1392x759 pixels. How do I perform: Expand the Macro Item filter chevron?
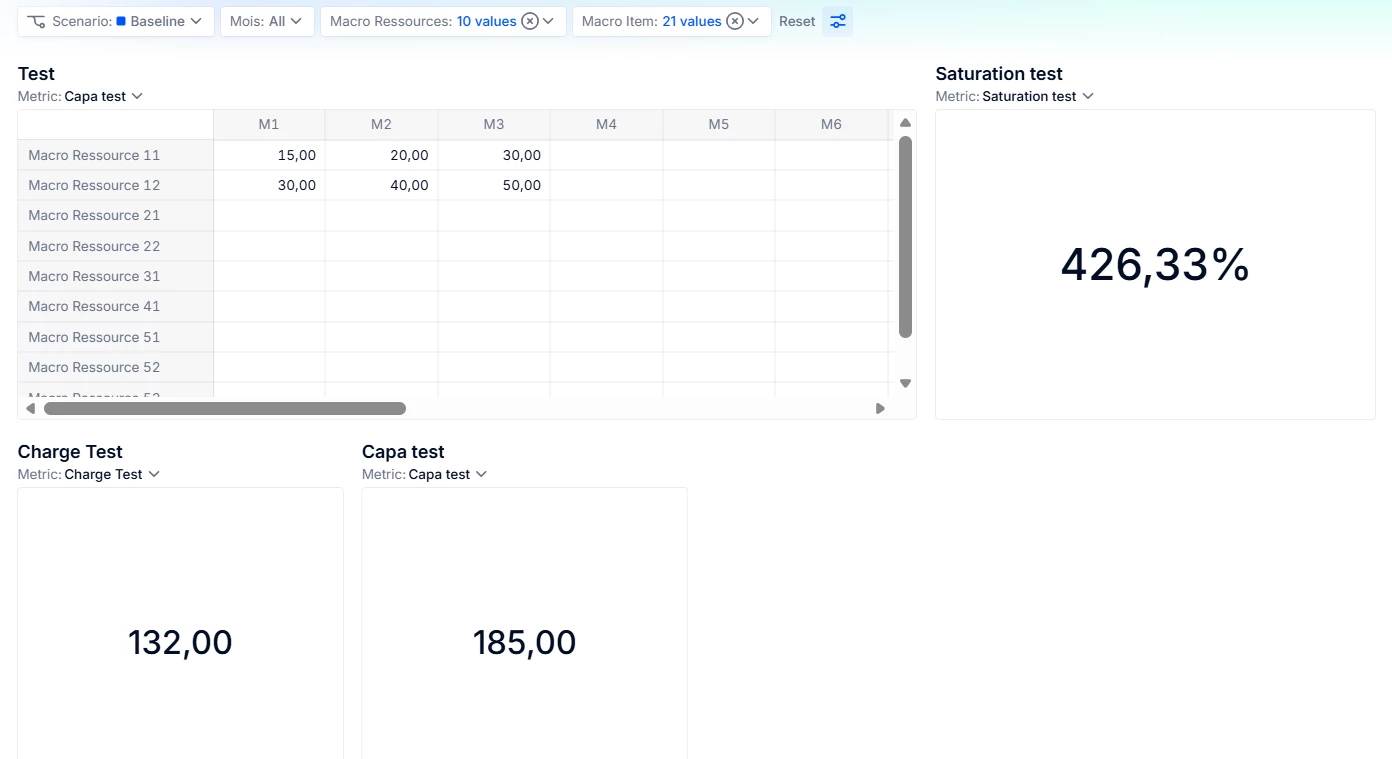(753, 21)
